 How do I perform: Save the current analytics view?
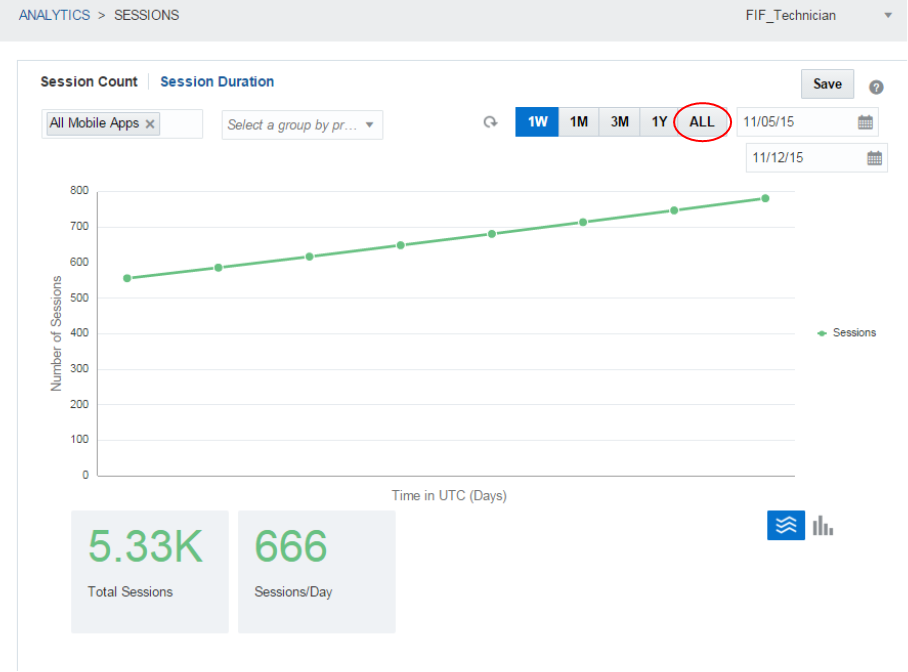[x=827, y=84]
